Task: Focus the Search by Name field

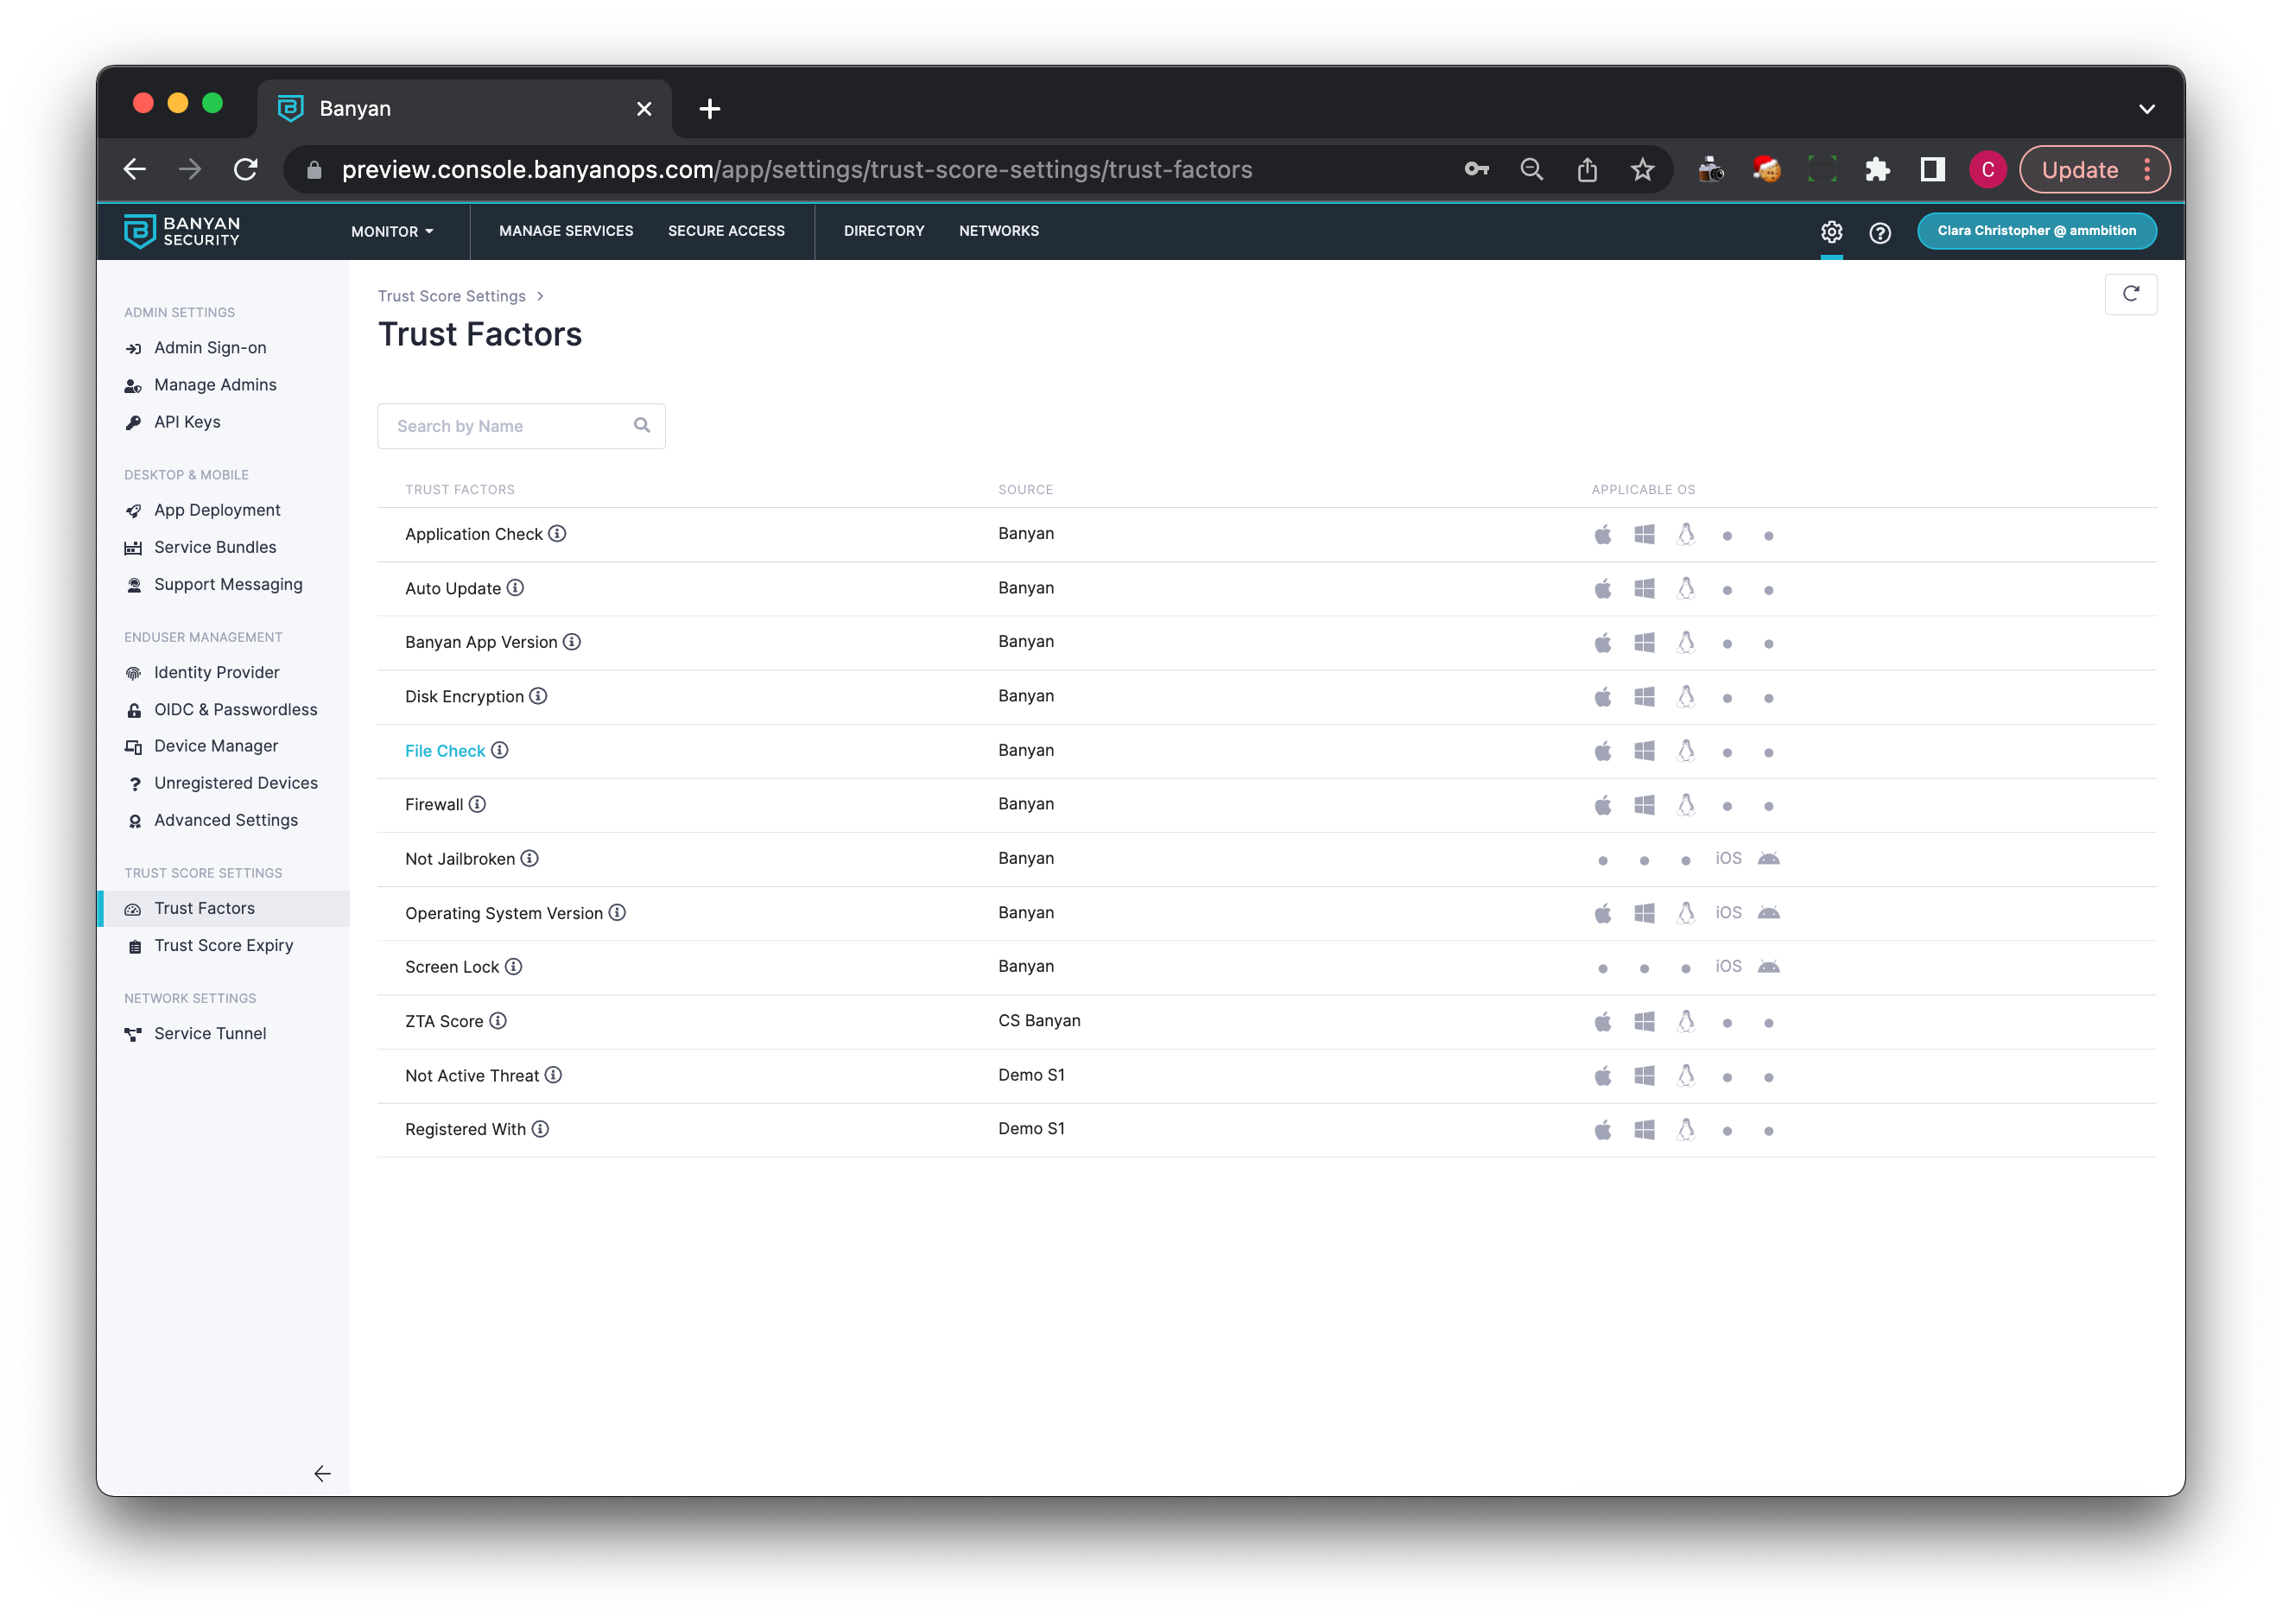Action: pyautogui.click(x=505, y=426)
